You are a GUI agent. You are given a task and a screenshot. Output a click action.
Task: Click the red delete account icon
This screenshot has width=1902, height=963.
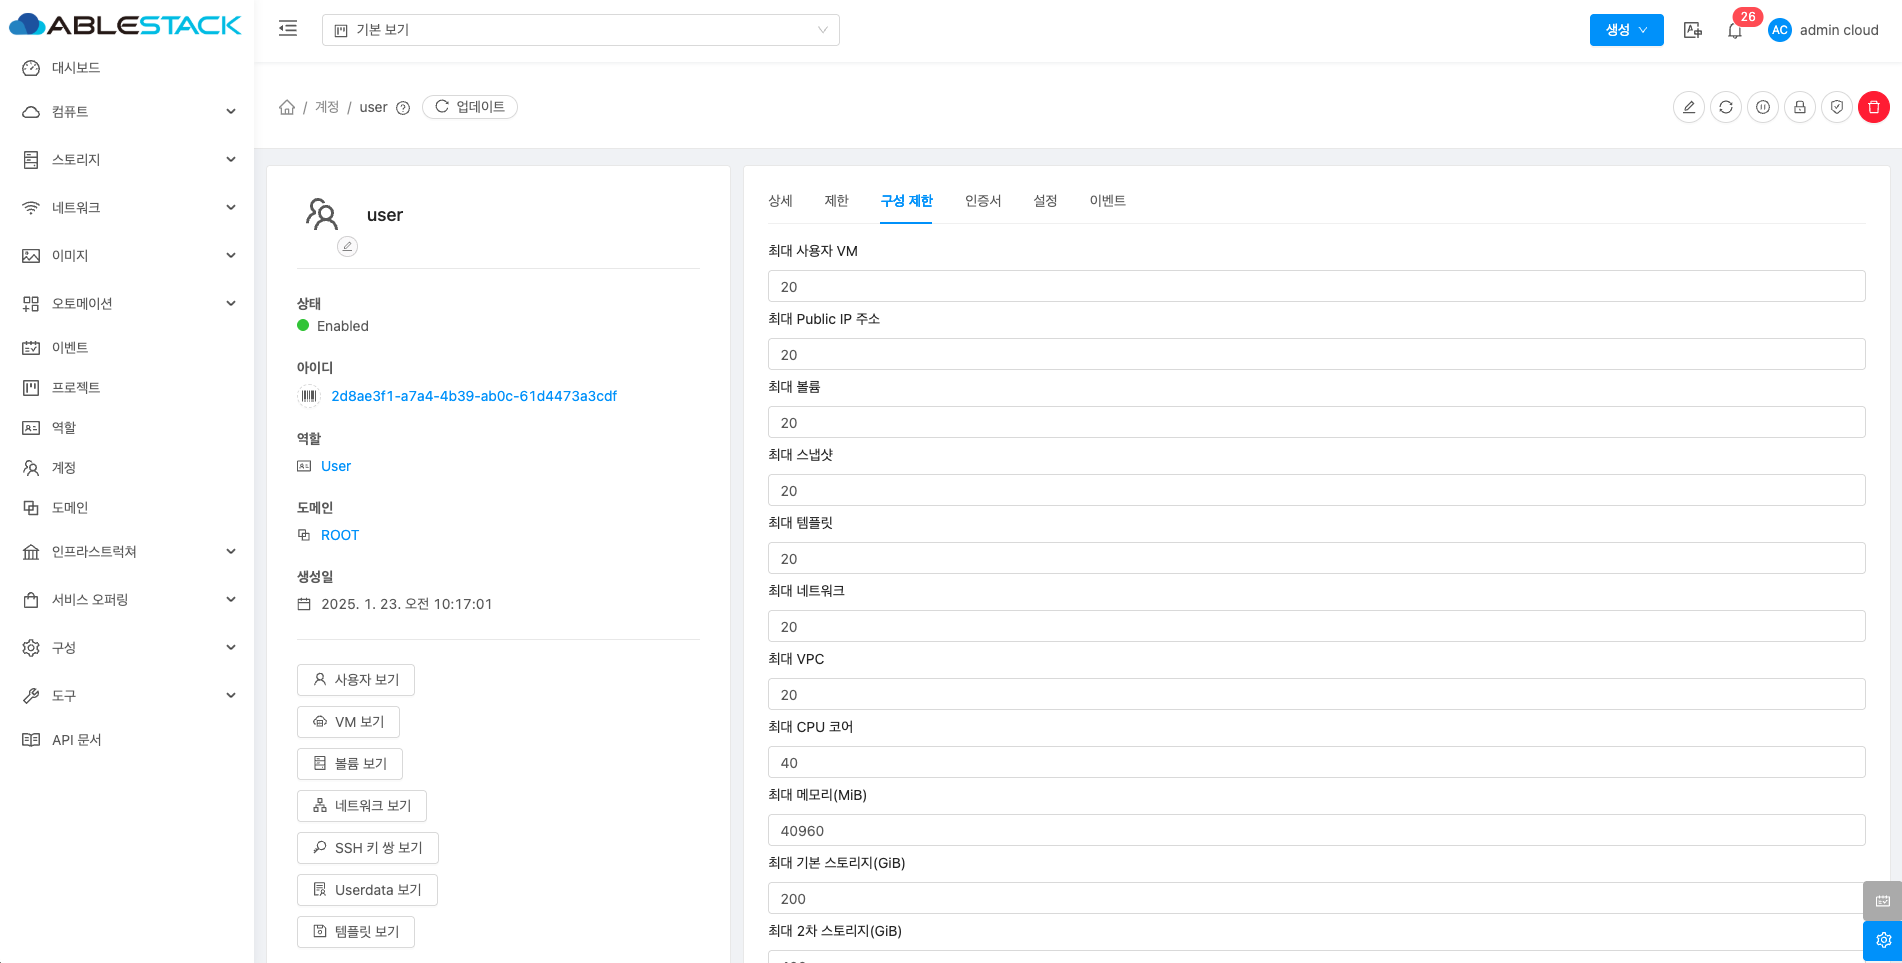tap(1873, 107)
